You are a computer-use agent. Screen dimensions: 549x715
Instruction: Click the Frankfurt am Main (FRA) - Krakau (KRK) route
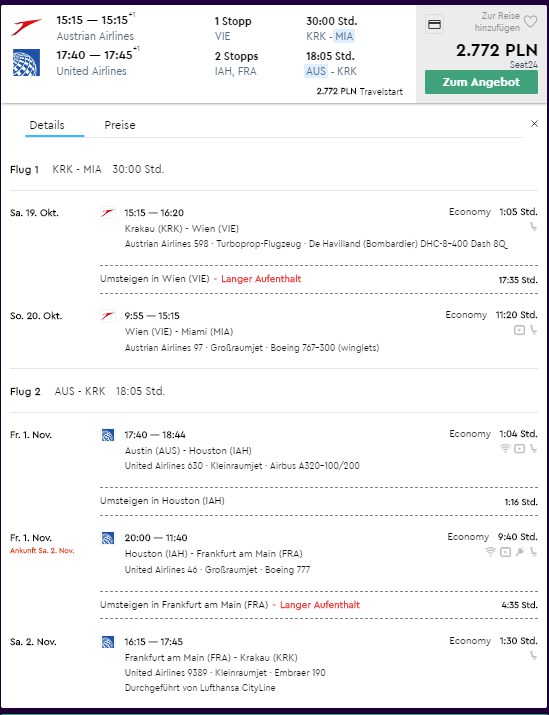(211, 658)
